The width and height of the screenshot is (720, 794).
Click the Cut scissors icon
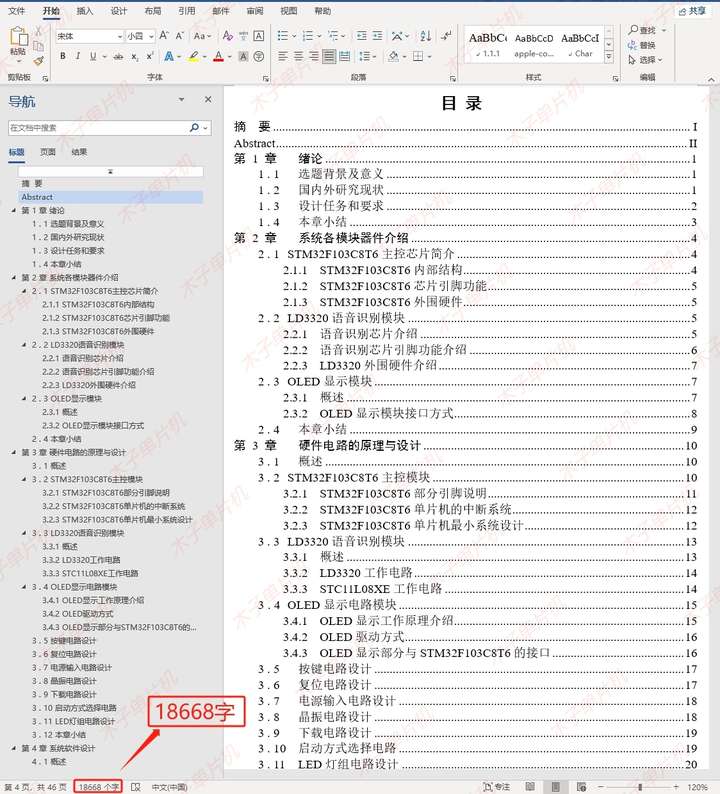[38, 31]
